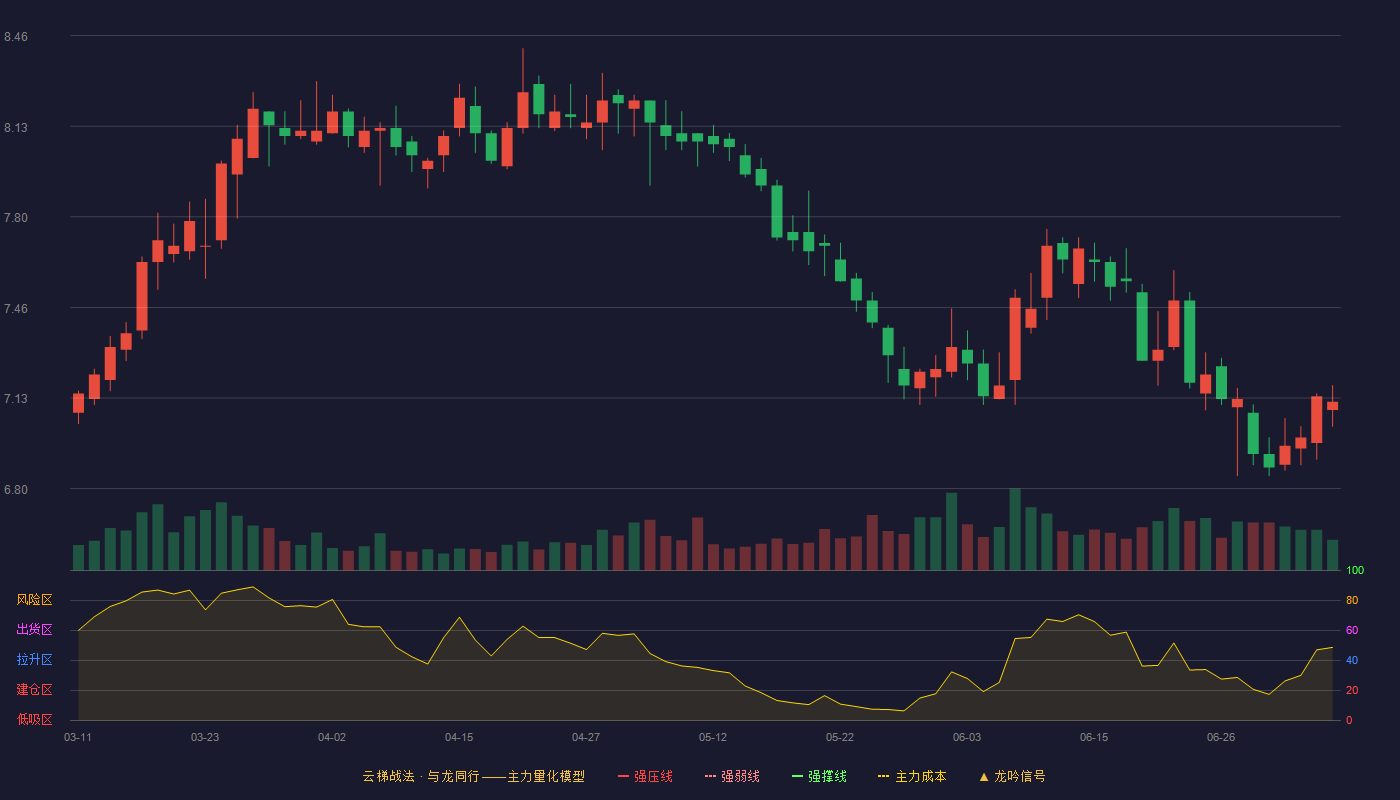Click the 04-27 date label

coord(586,737)
